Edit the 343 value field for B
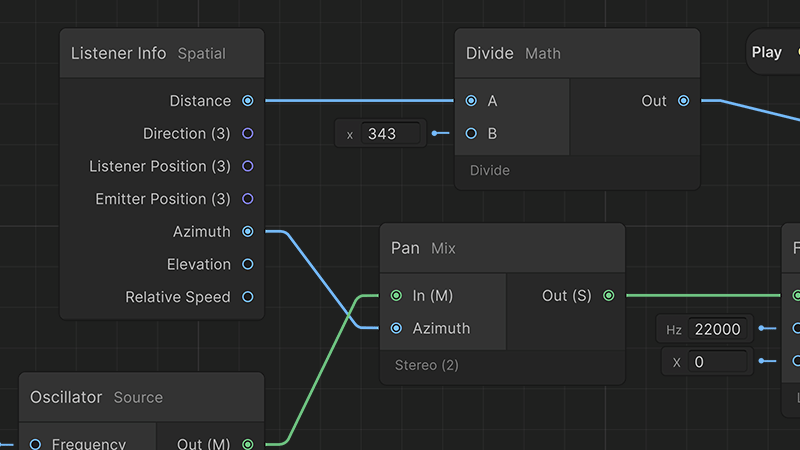The height and width of the screenshot is (450, 800). [x=390, y=134]
